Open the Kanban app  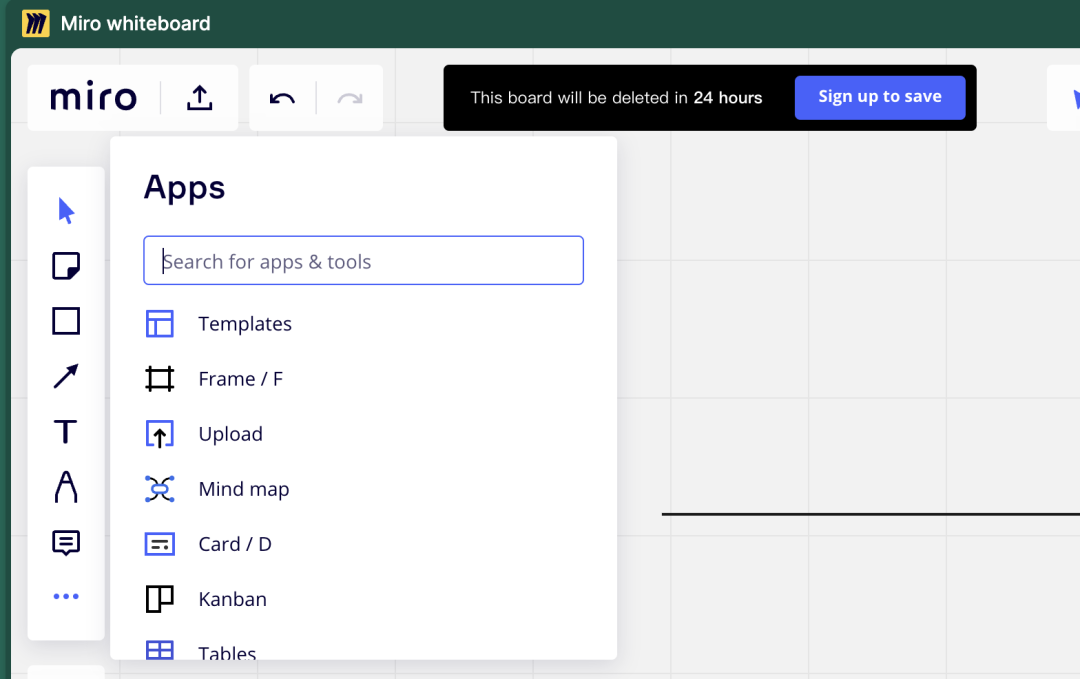coord(232,599)
